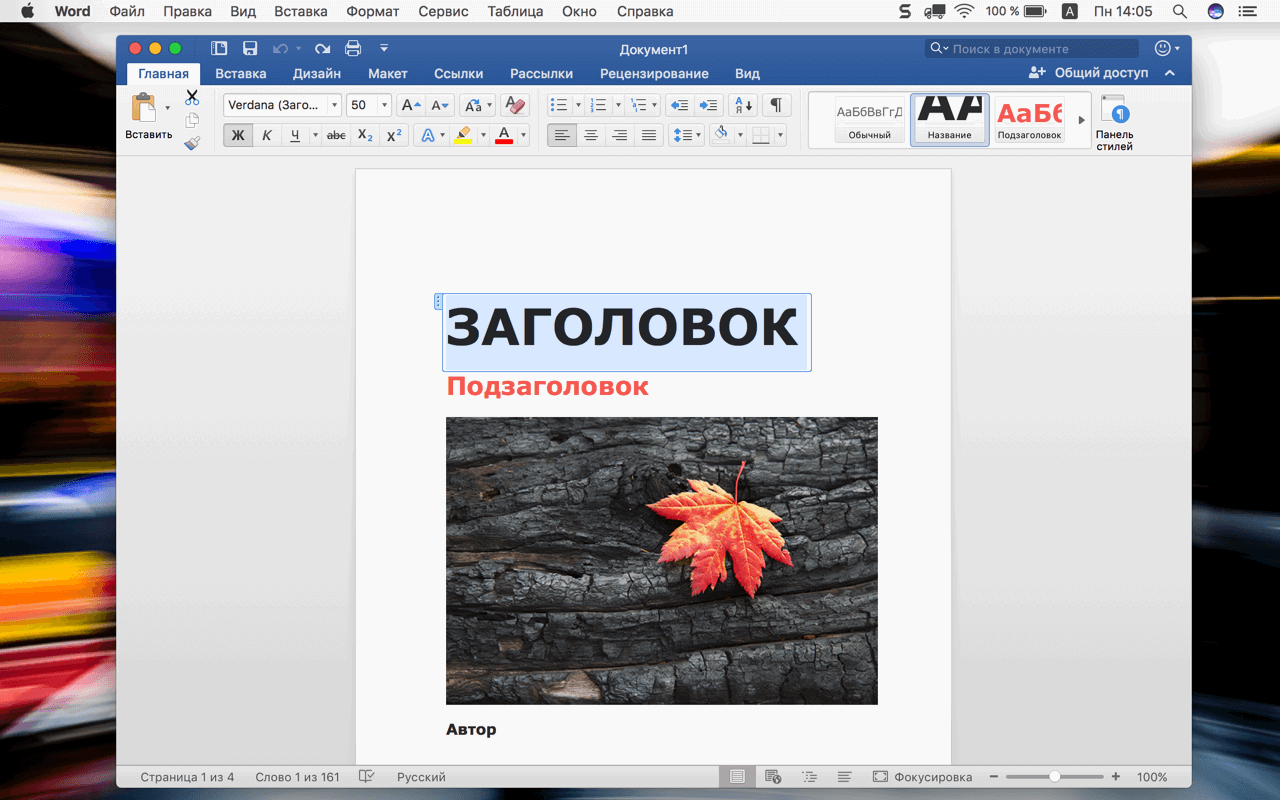Toggle bold formatting (Ж)
This screenshot has height=800, width=1280.
[238, 135]
